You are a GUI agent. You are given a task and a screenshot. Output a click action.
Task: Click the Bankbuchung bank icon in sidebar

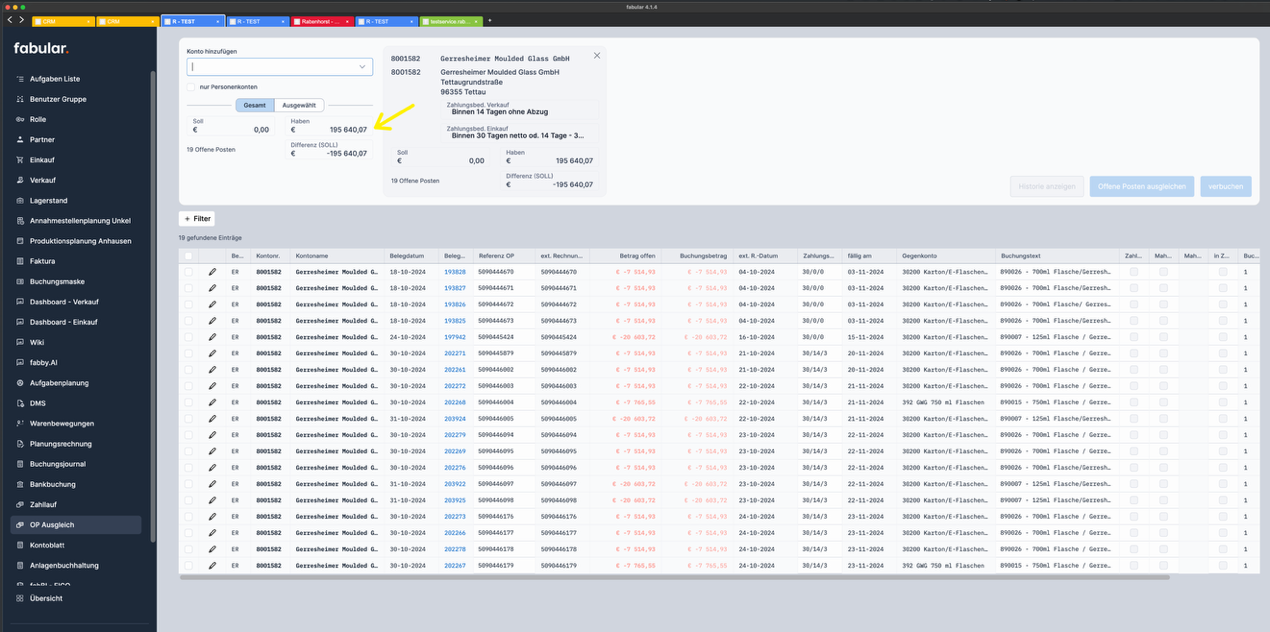[x=20, y=484]
